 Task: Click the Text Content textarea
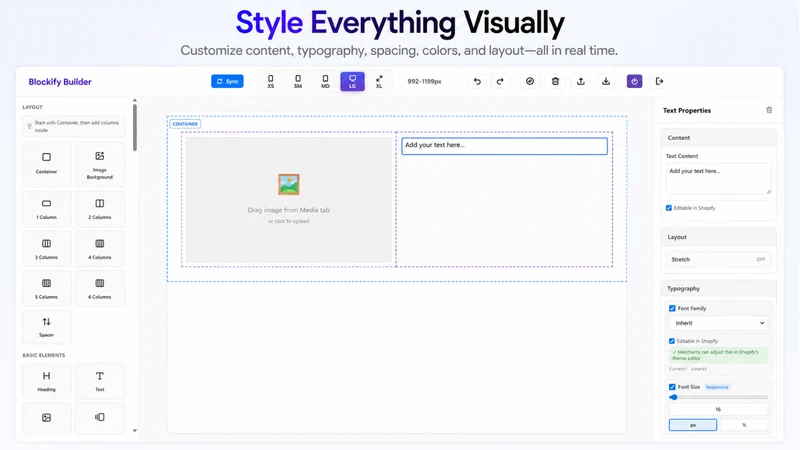click(x=718, y=179)
